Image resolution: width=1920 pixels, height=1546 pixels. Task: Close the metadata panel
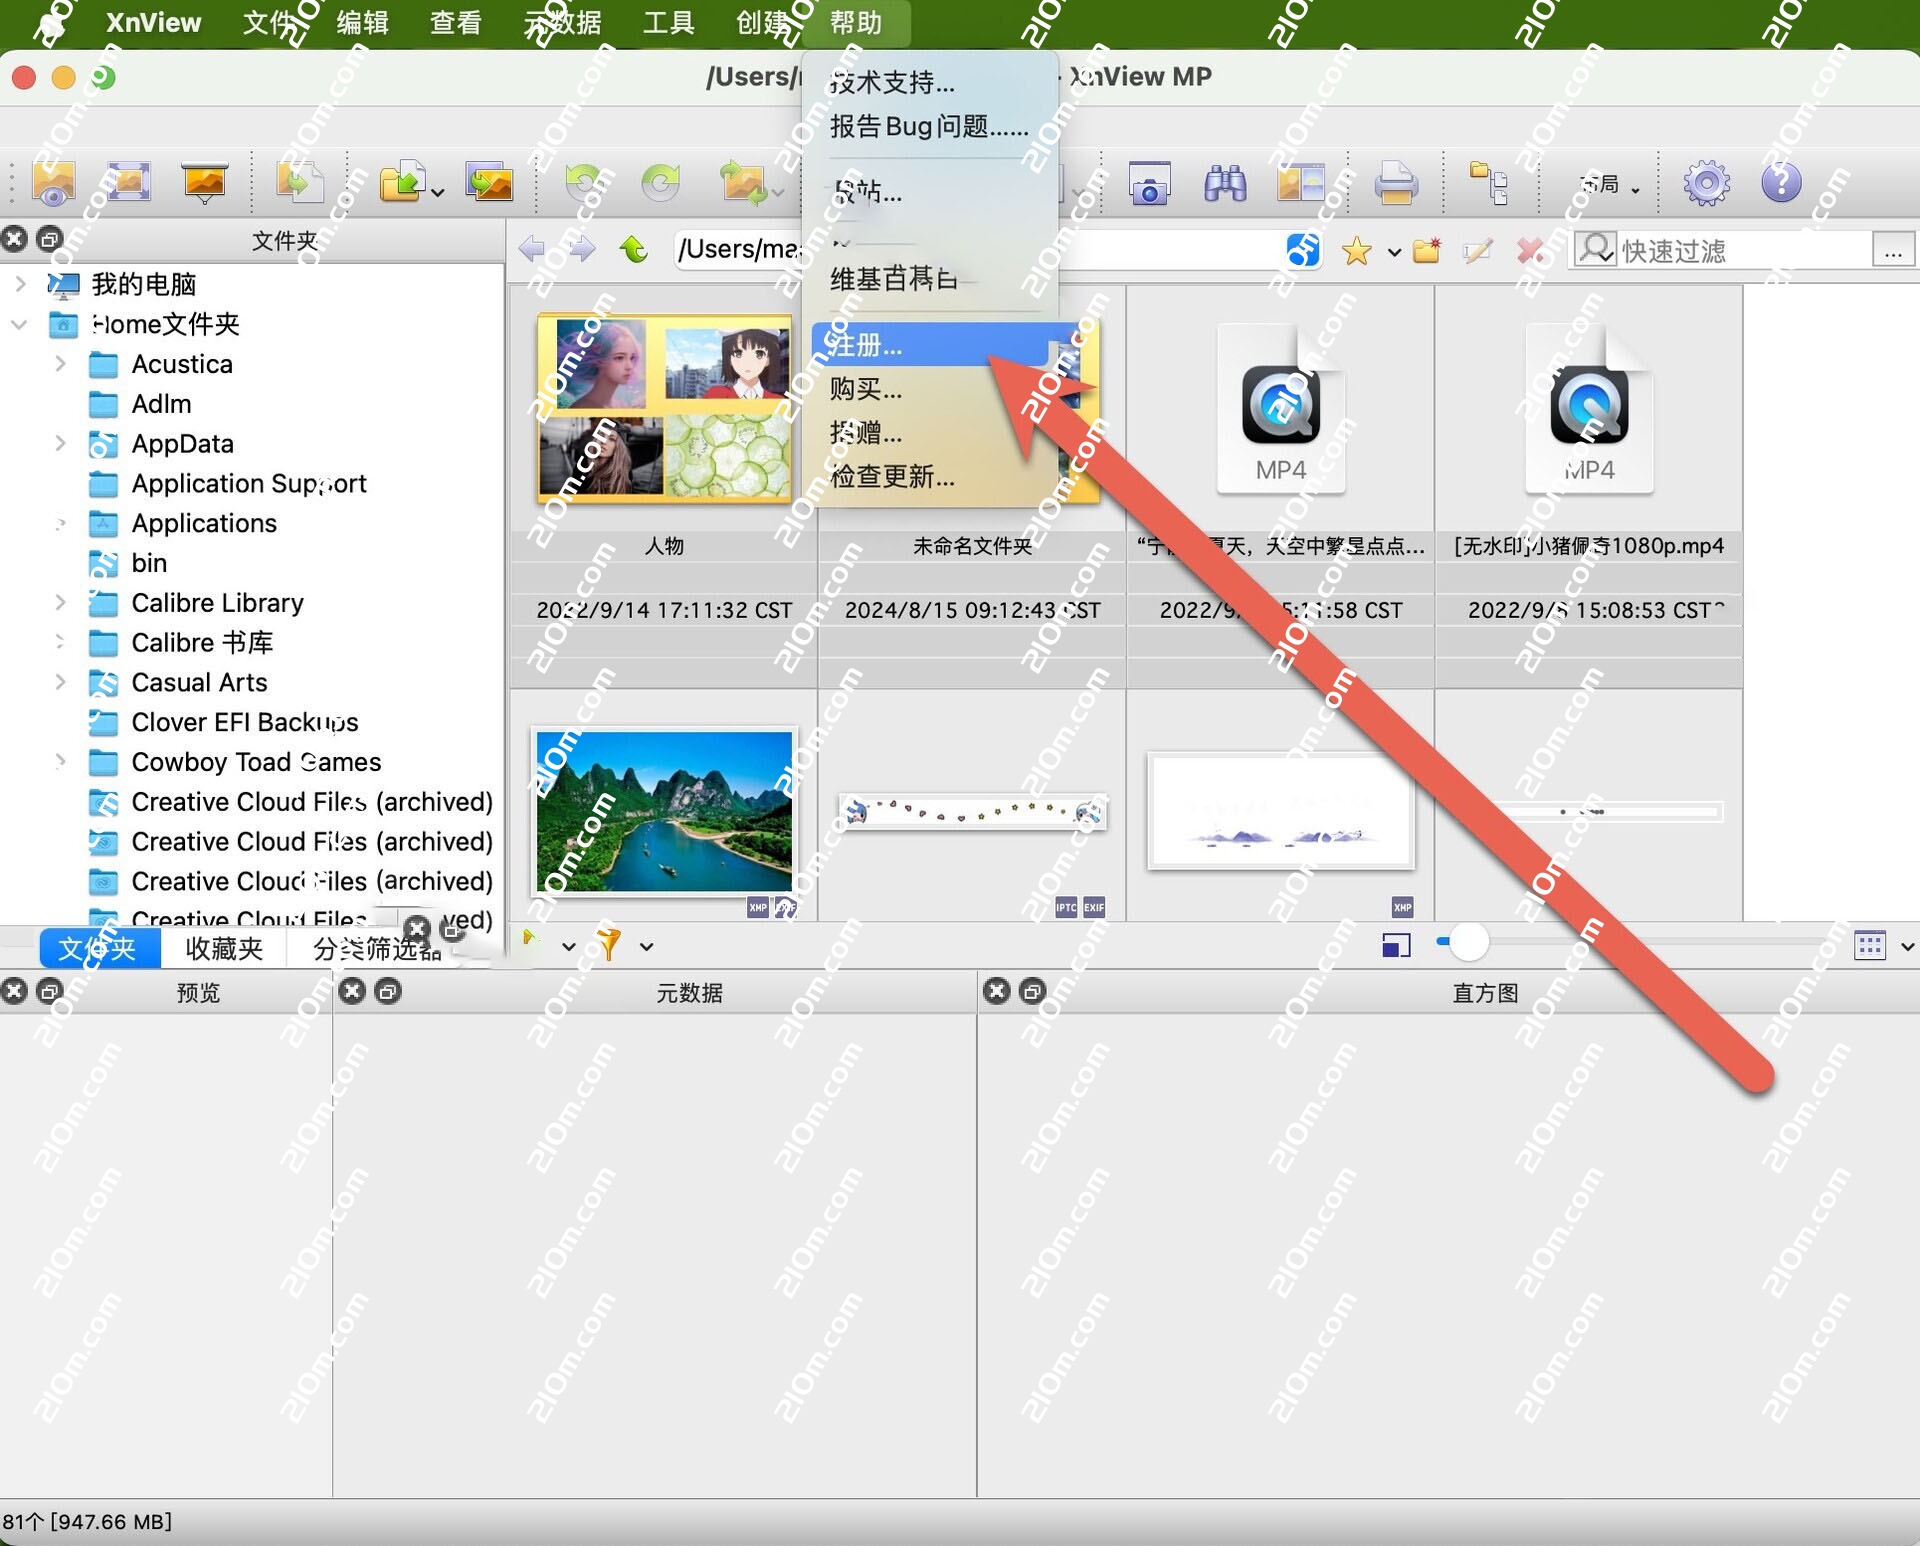352,991
